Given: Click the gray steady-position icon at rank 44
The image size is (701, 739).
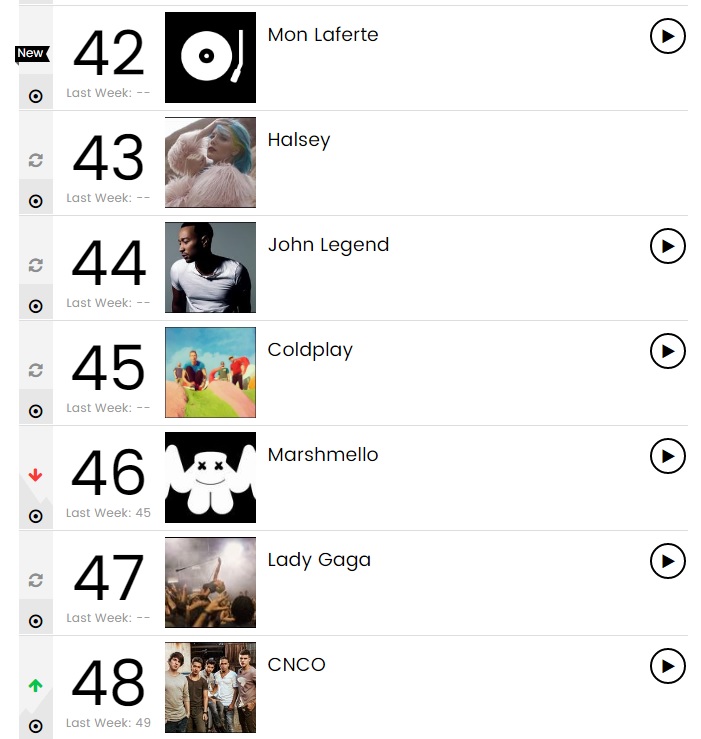Looking at the screenshot, I should [x=36, y=265].
